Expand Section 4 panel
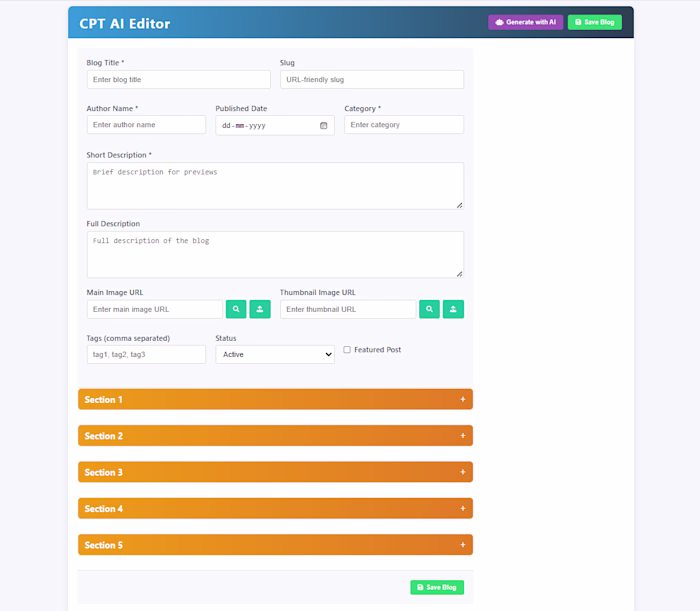Image resolution: width=700 pixels, height=611 pixels. tap(275, 509)
